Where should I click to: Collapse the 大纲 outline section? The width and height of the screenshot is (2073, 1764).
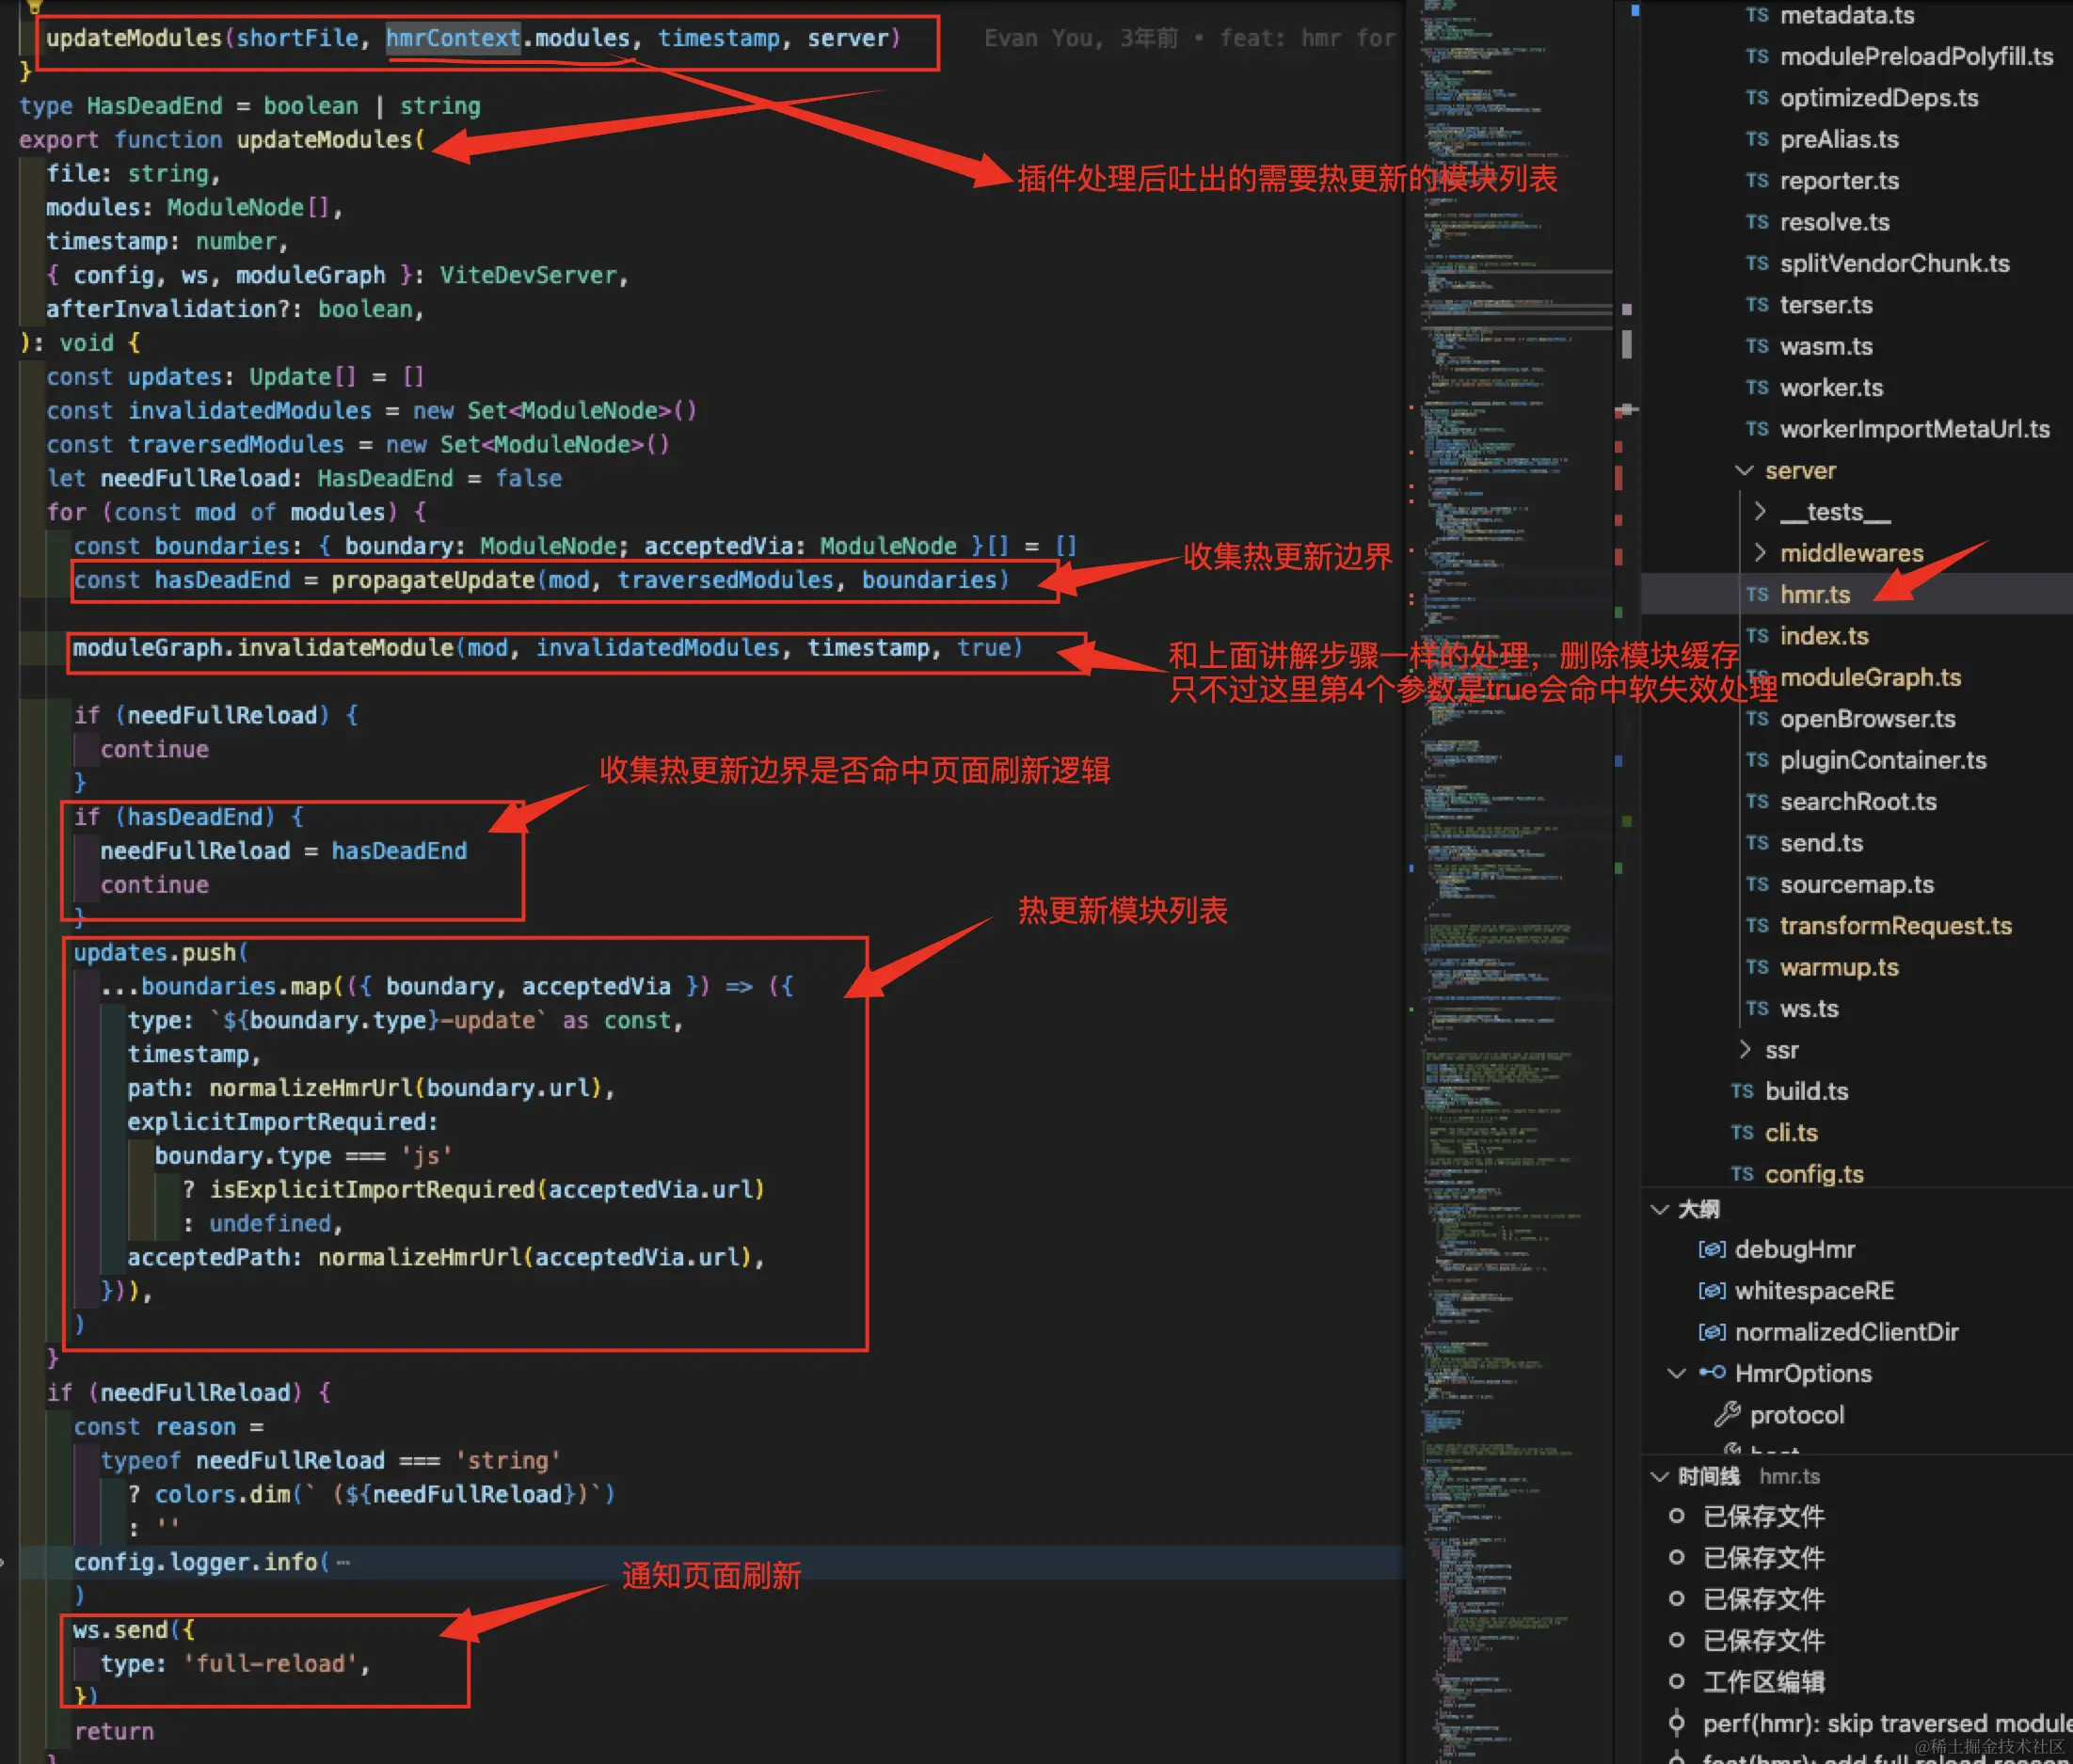point(1660,1209)
